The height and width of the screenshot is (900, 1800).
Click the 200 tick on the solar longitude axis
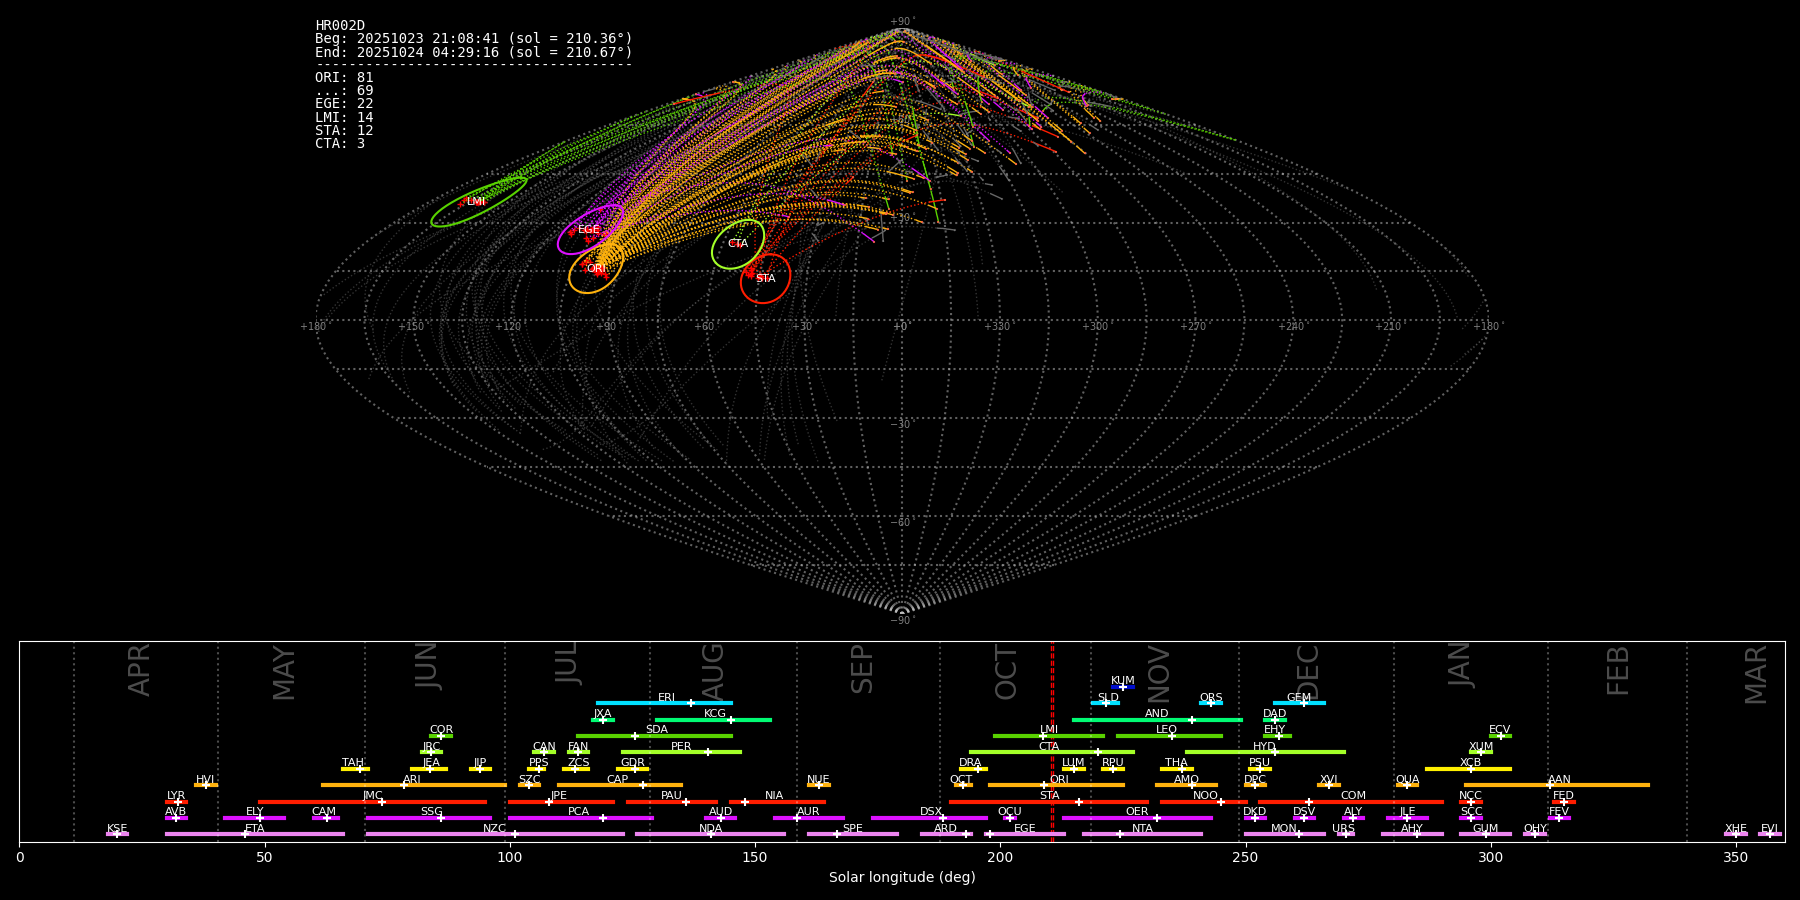(x=1000, y=858)
